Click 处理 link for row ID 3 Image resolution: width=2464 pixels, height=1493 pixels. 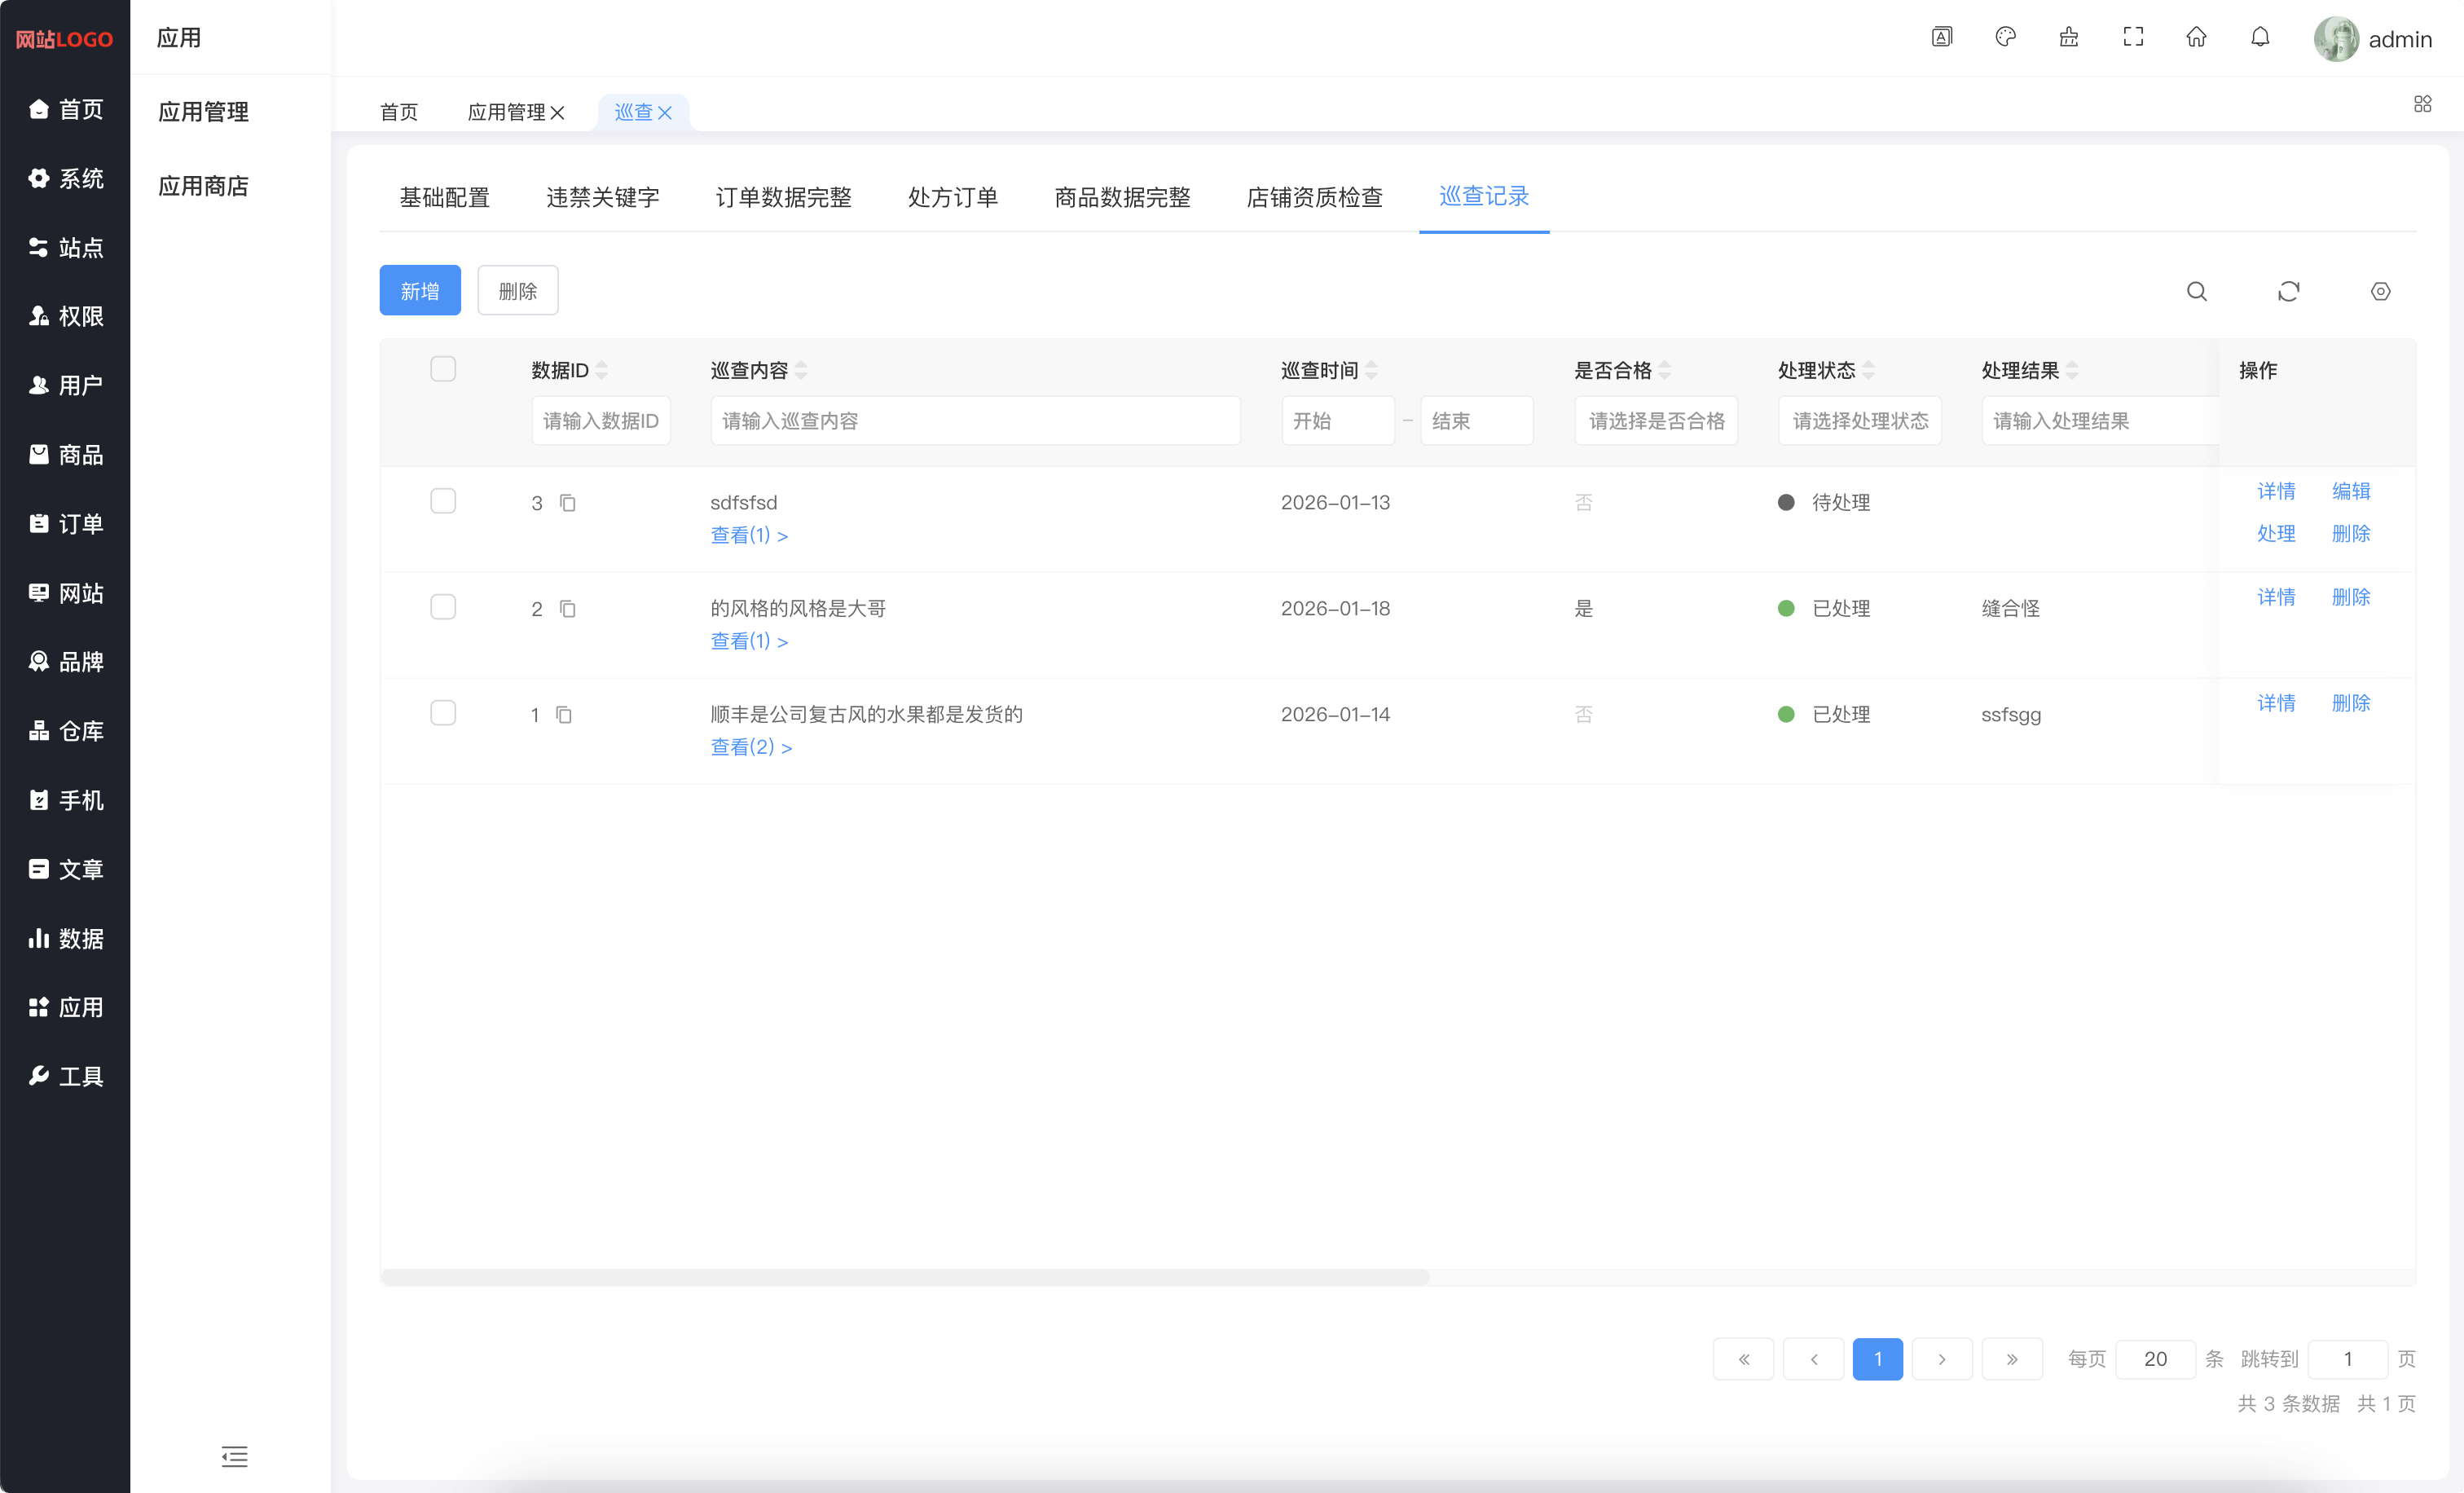2276,533
